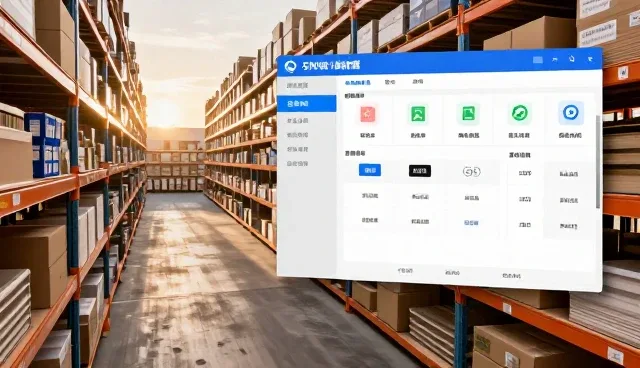The height and width of the screenshot is (368, 640).
Task: Open the pink star icon card
Action: pyautogui.click(x=368, y=114)
